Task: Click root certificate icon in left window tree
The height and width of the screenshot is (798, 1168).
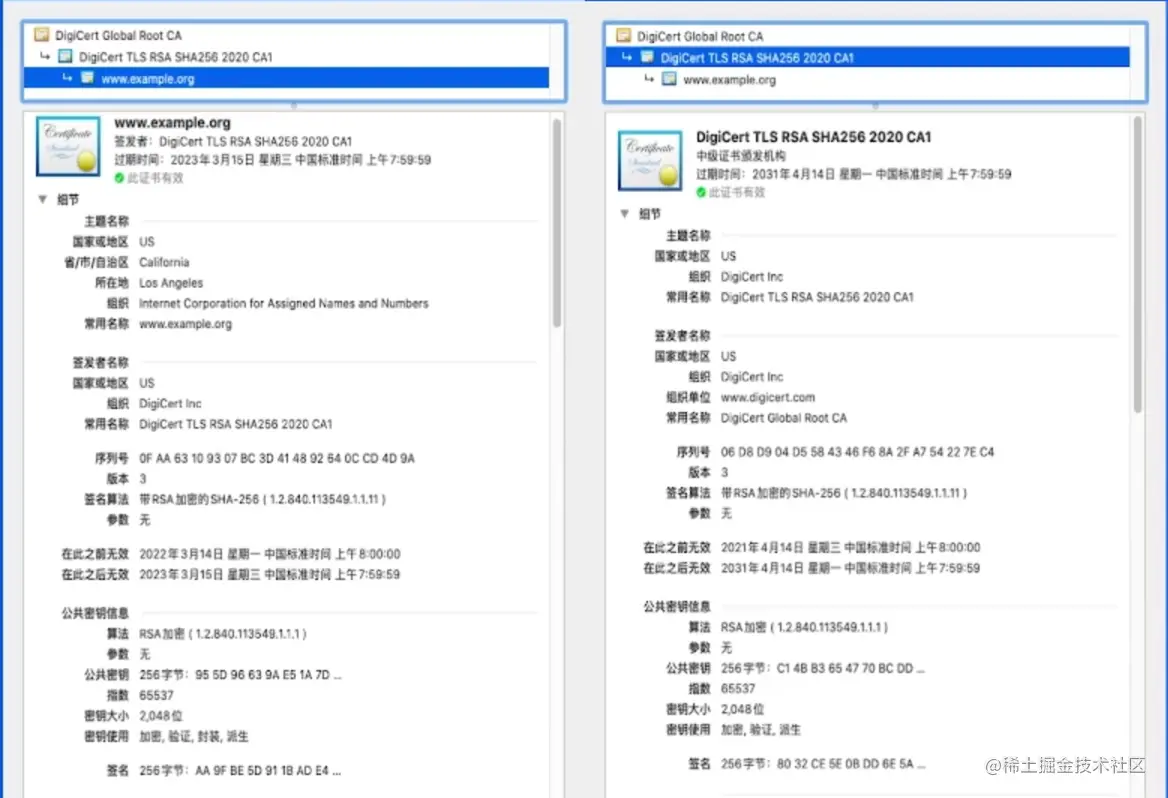Action: pyautogui.click(x=42, y=34)
